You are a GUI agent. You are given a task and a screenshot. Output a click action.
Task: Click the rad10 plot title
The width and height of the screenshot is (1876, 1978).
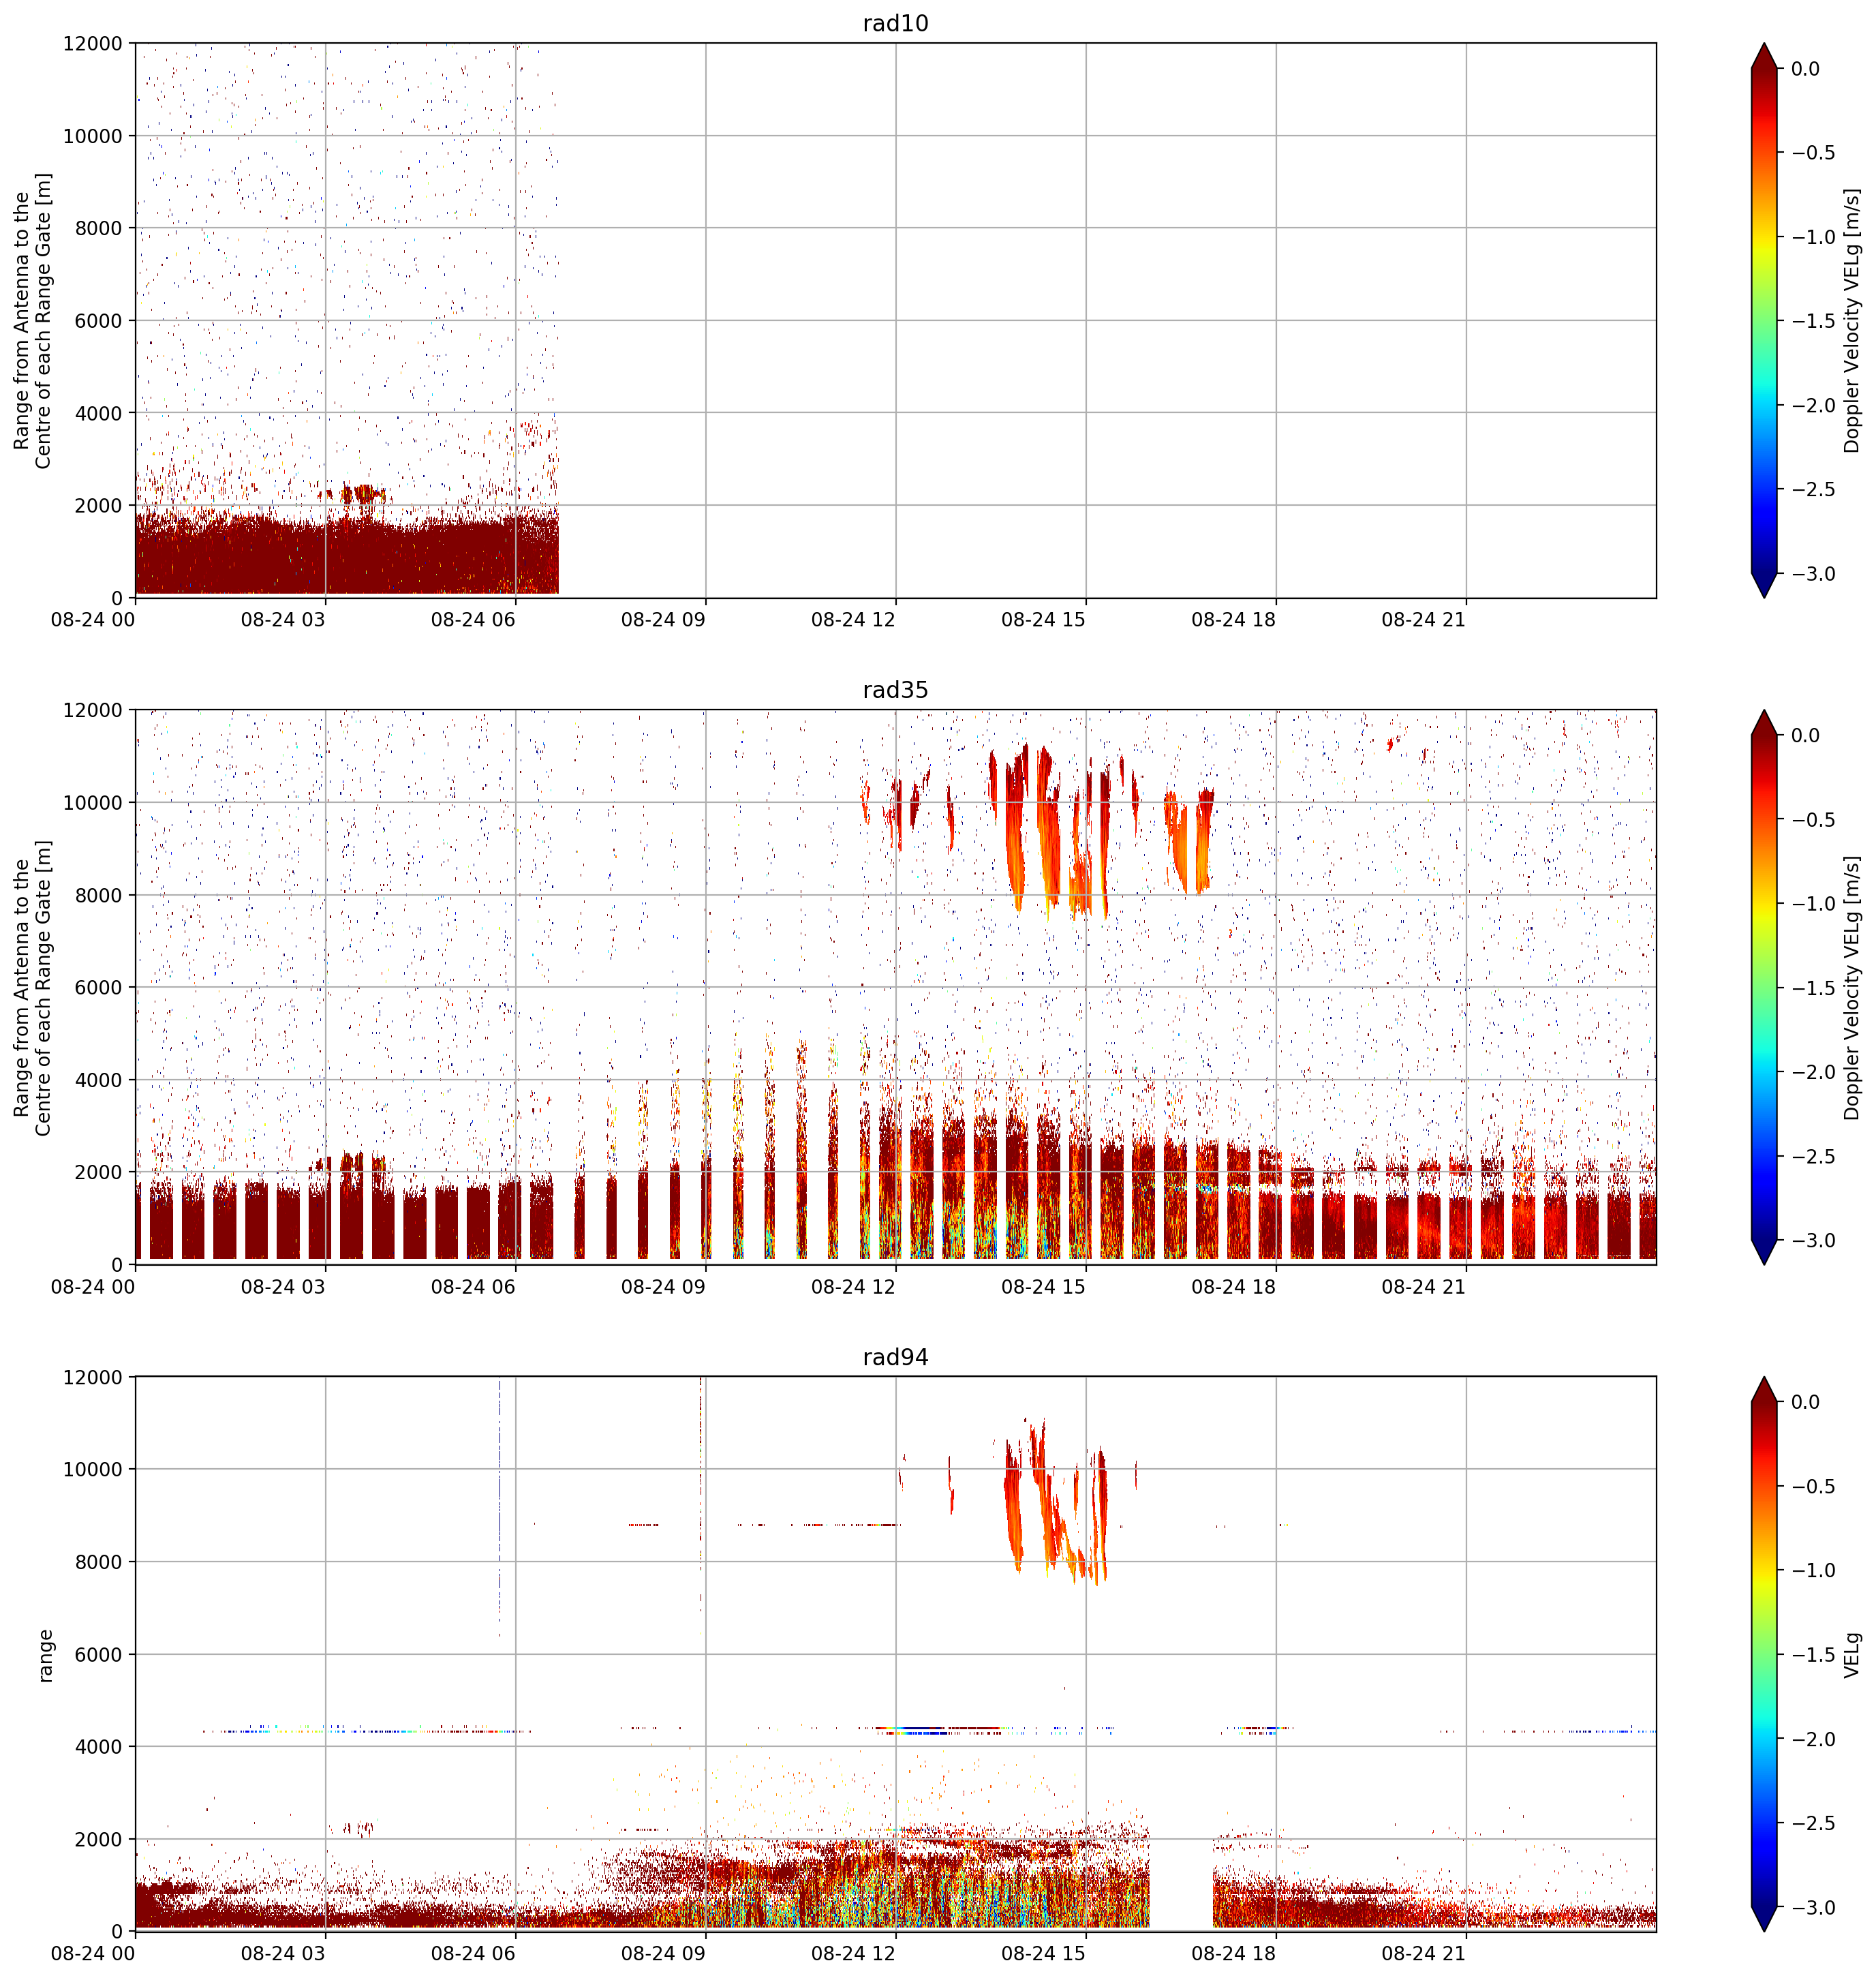coord(895,23)
